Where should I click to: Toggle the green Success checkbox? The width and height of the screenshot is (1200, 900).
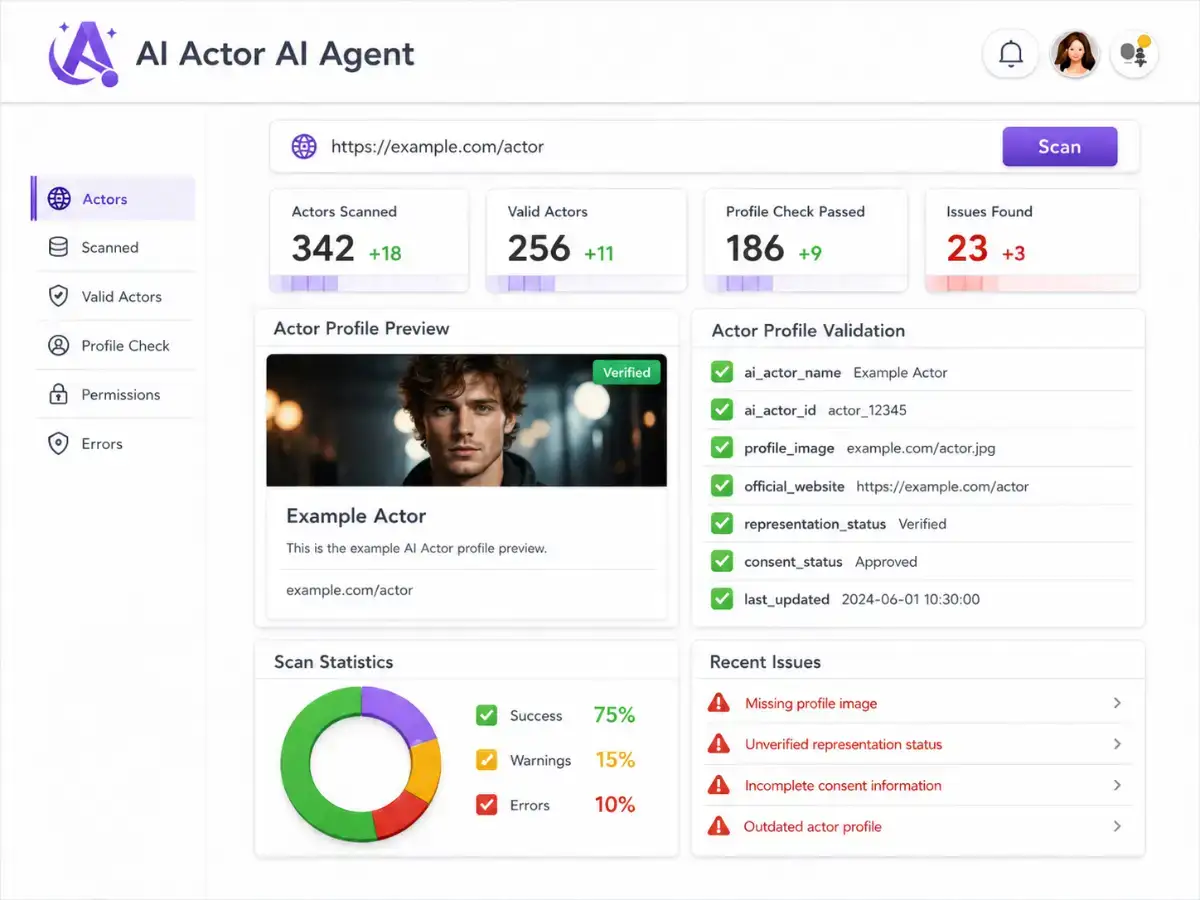[487, 715]
